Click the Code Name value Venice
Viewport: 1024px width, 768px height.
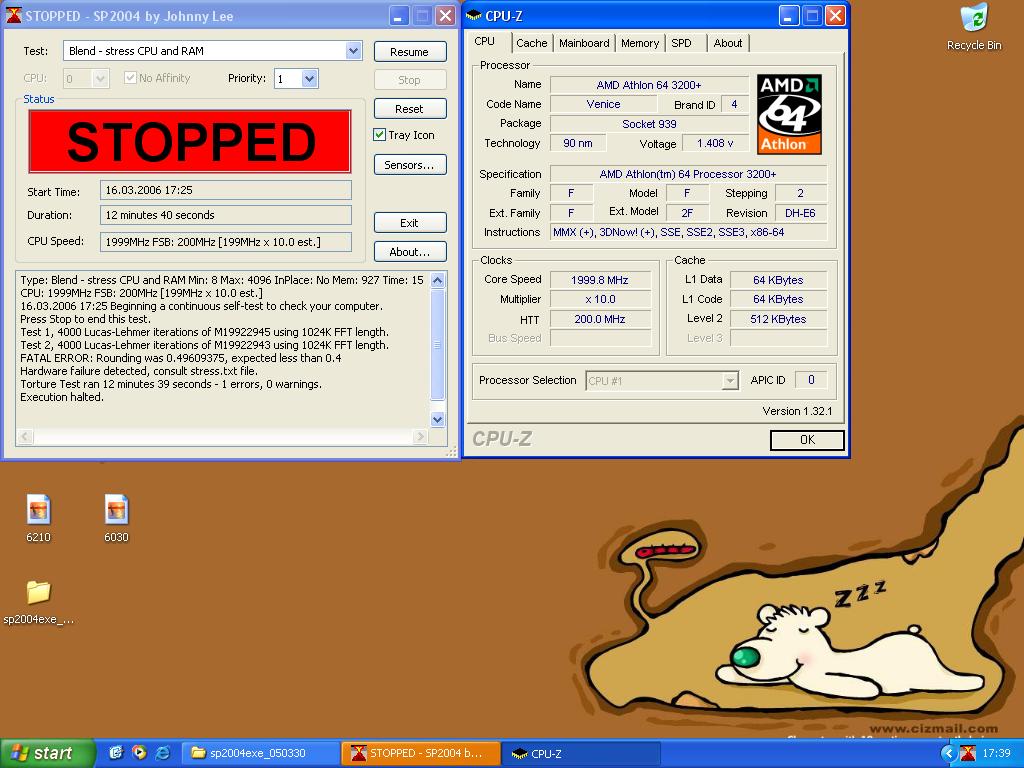pyautogui.click(x=603, y=104)
